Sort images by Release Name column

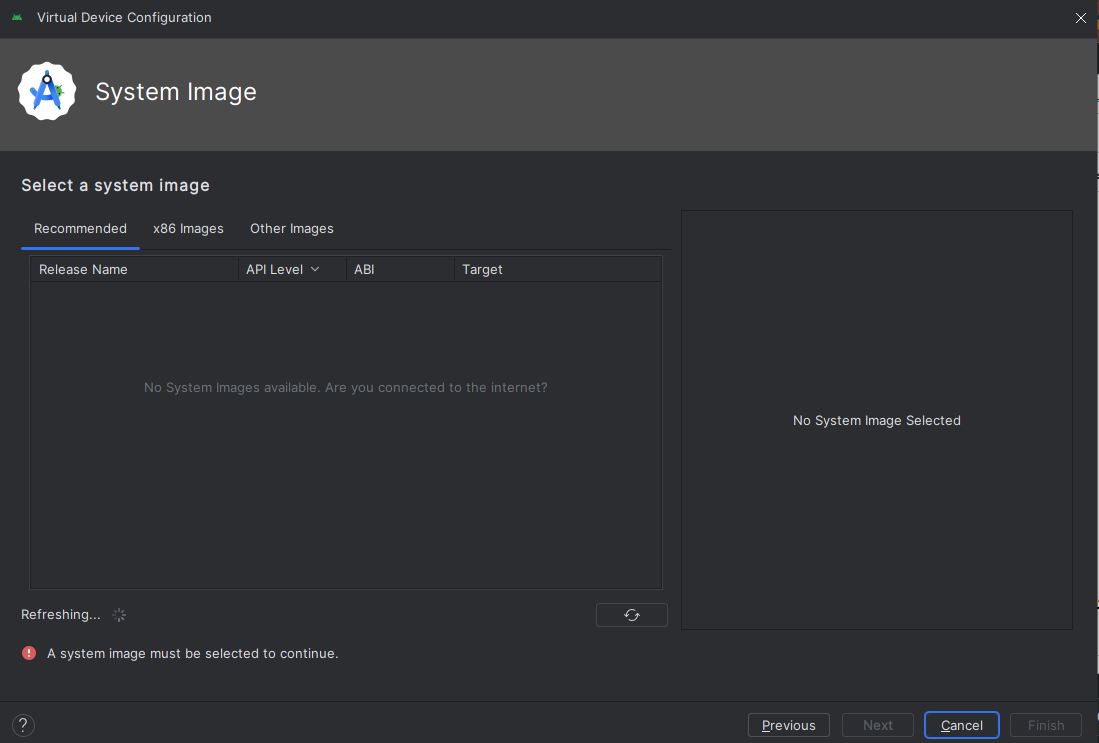coord(83,269)
